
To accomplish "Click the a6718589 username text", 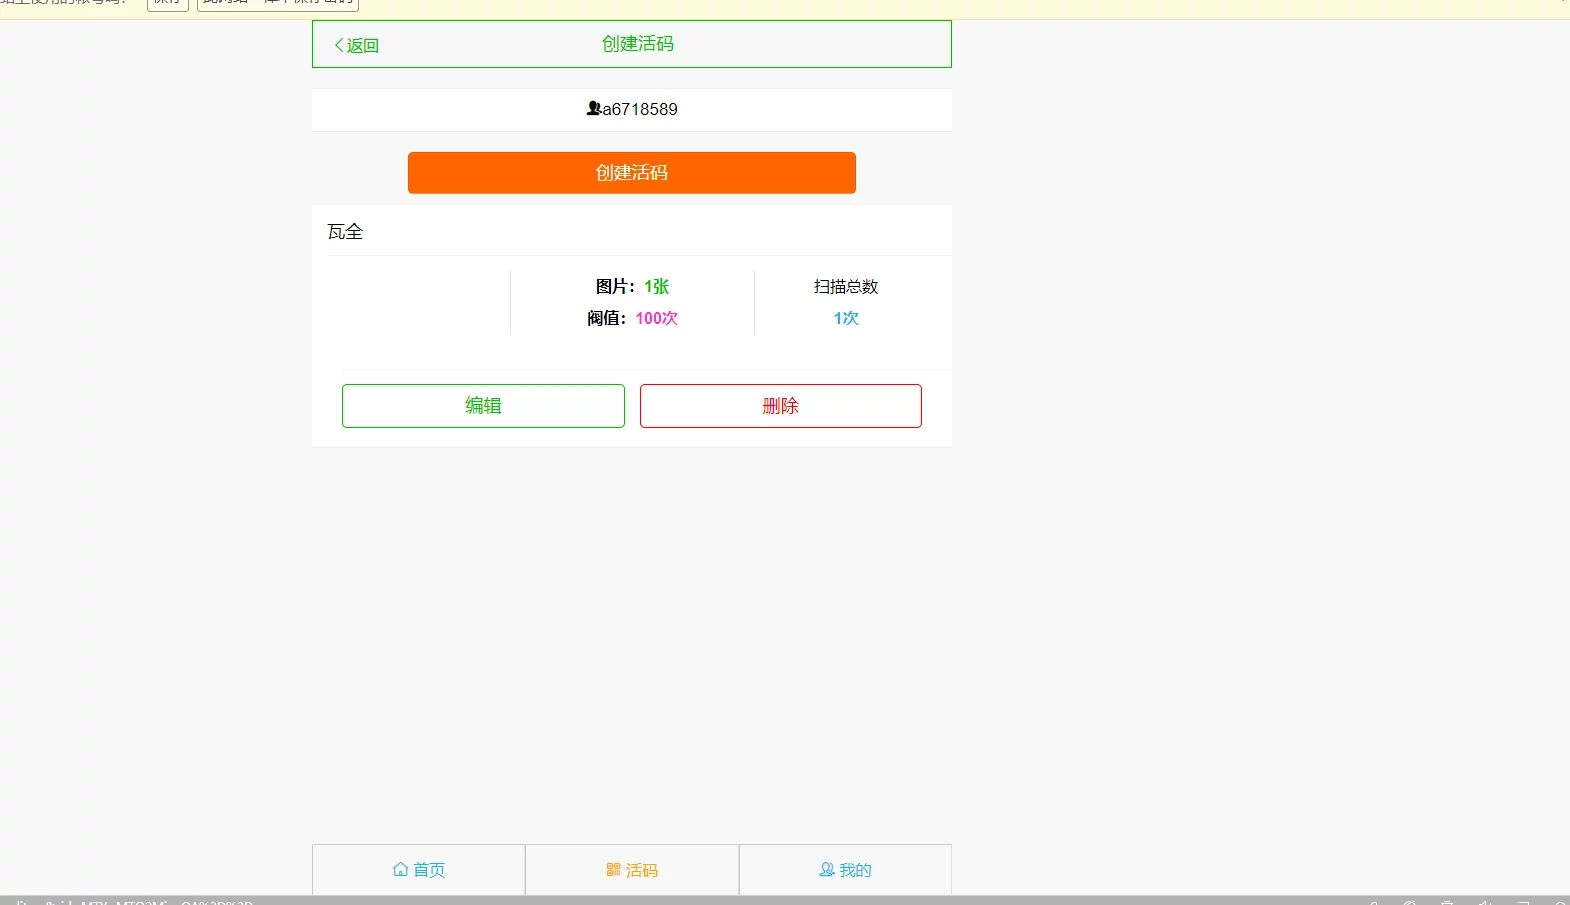I will click(x=640, y=109).
